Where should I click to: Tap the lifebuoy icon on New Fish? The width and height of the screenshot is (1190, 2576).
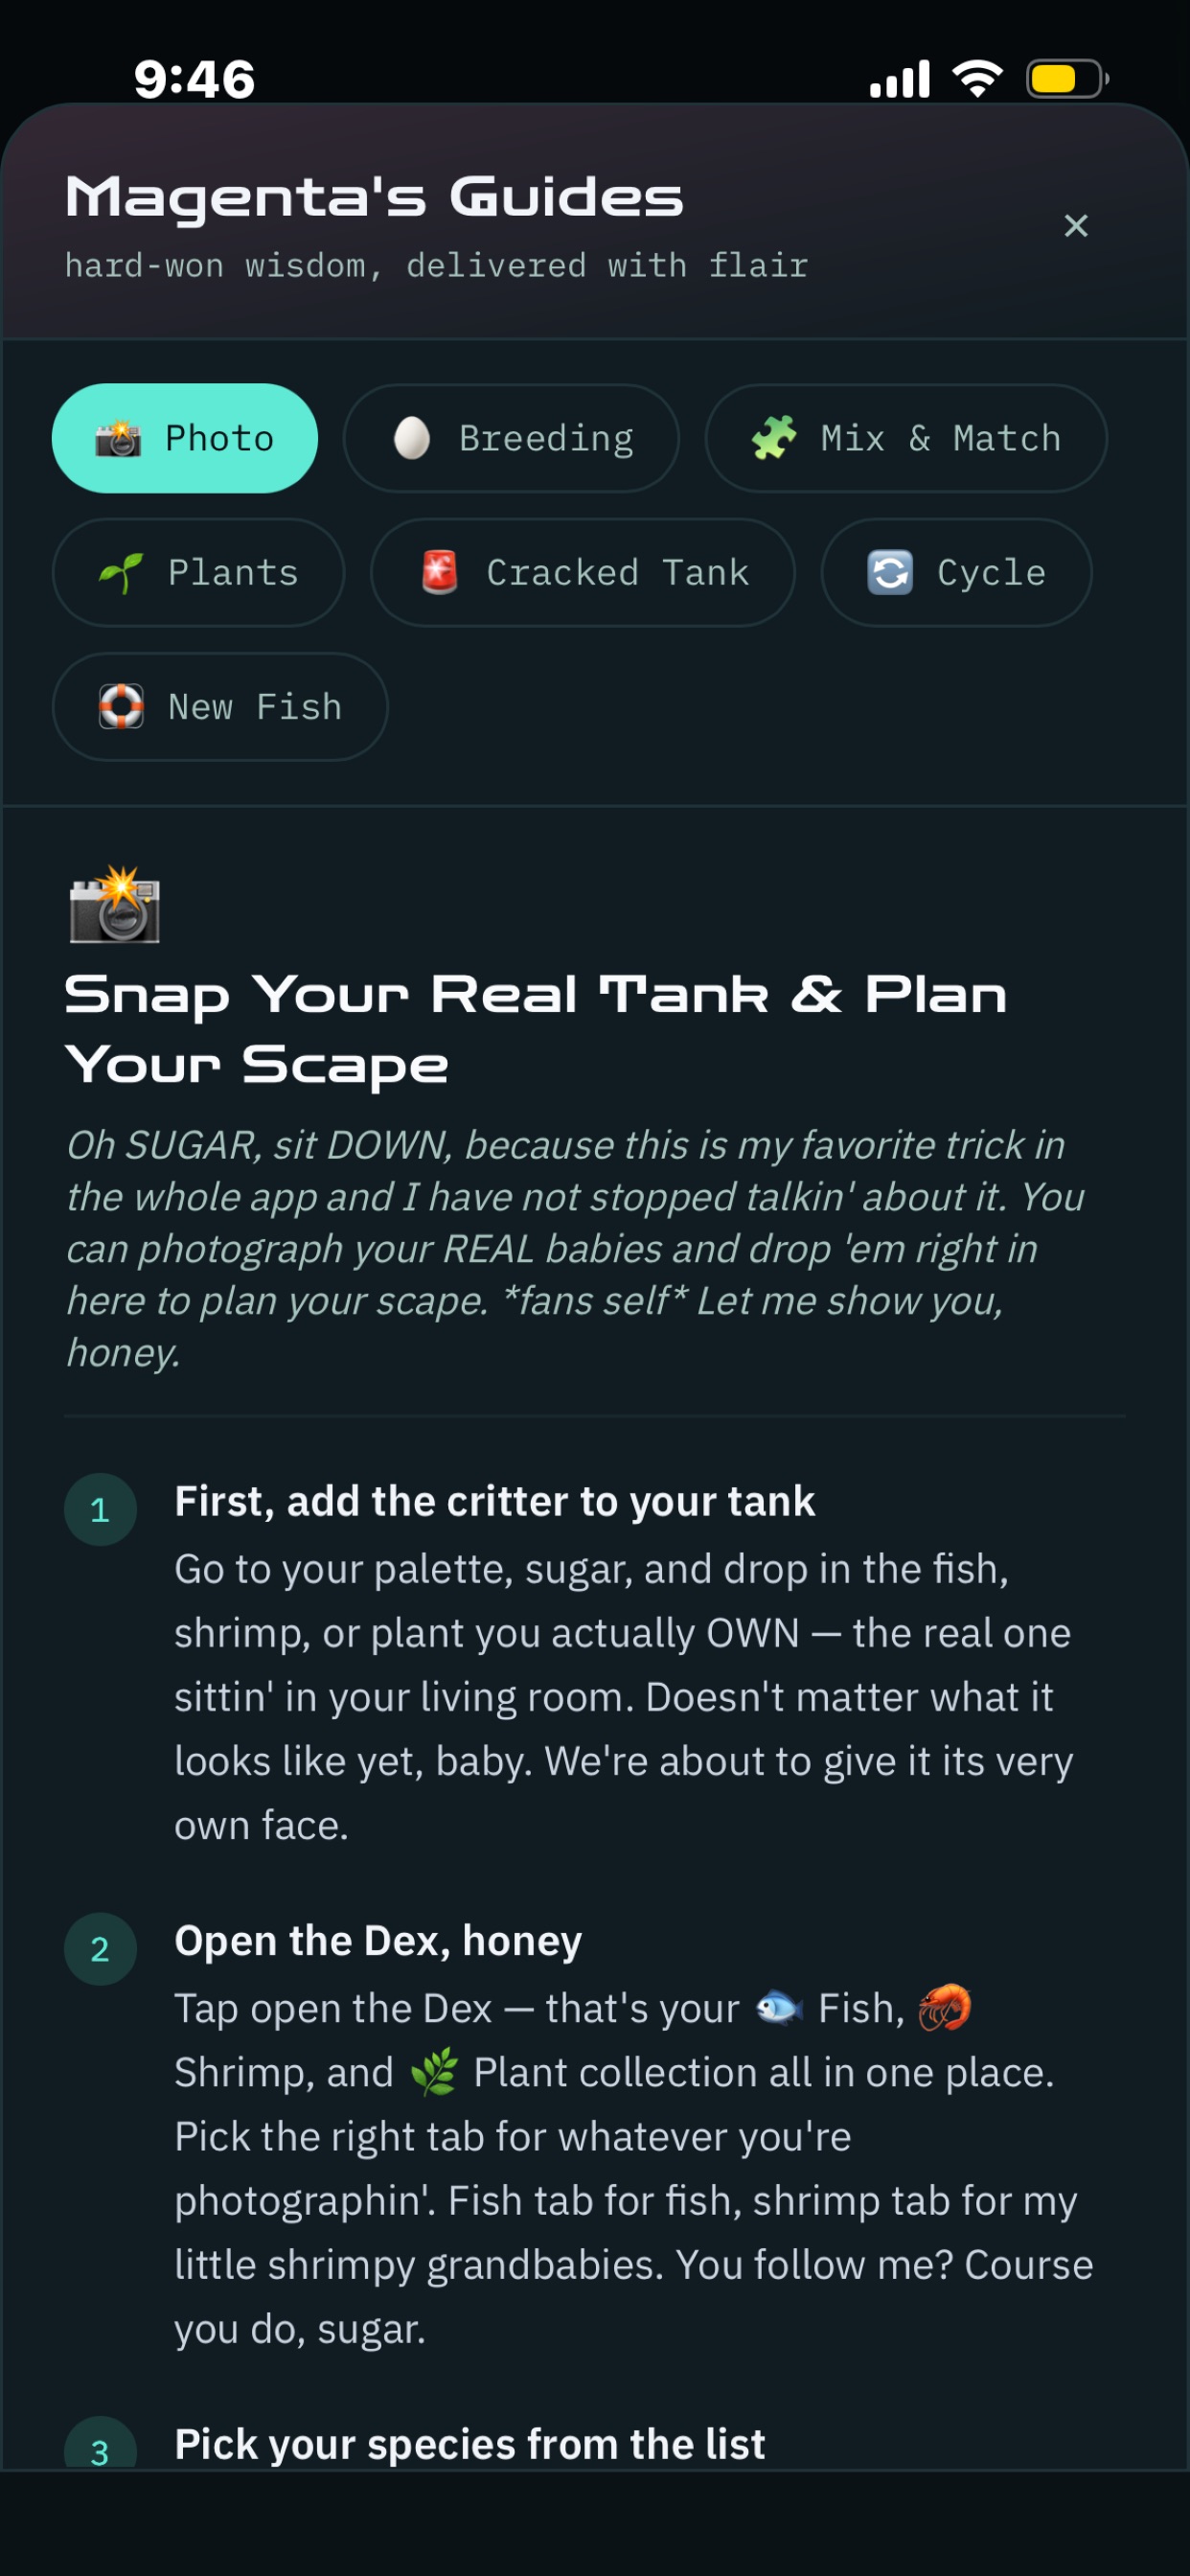[x=121, y=707]
